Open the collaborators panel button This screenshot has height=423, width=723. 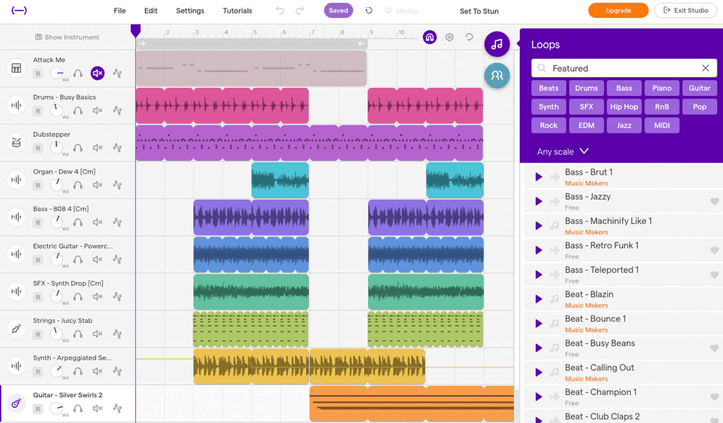click(x=497, y=75)
